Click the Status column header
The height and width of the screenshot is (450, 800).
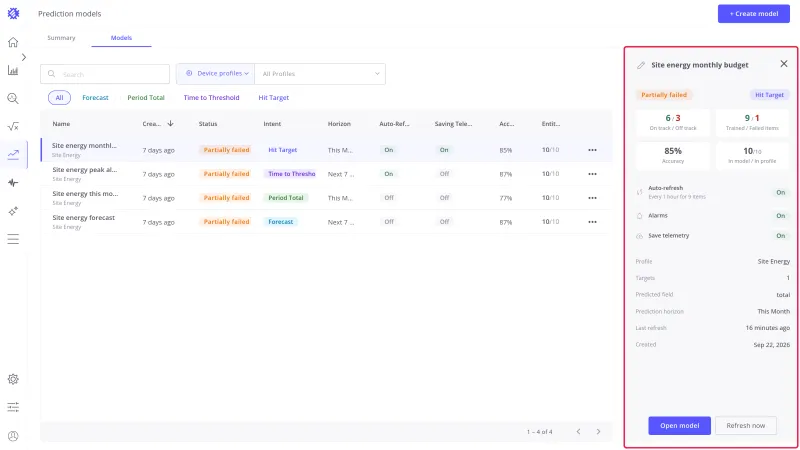tap(208, 124)
